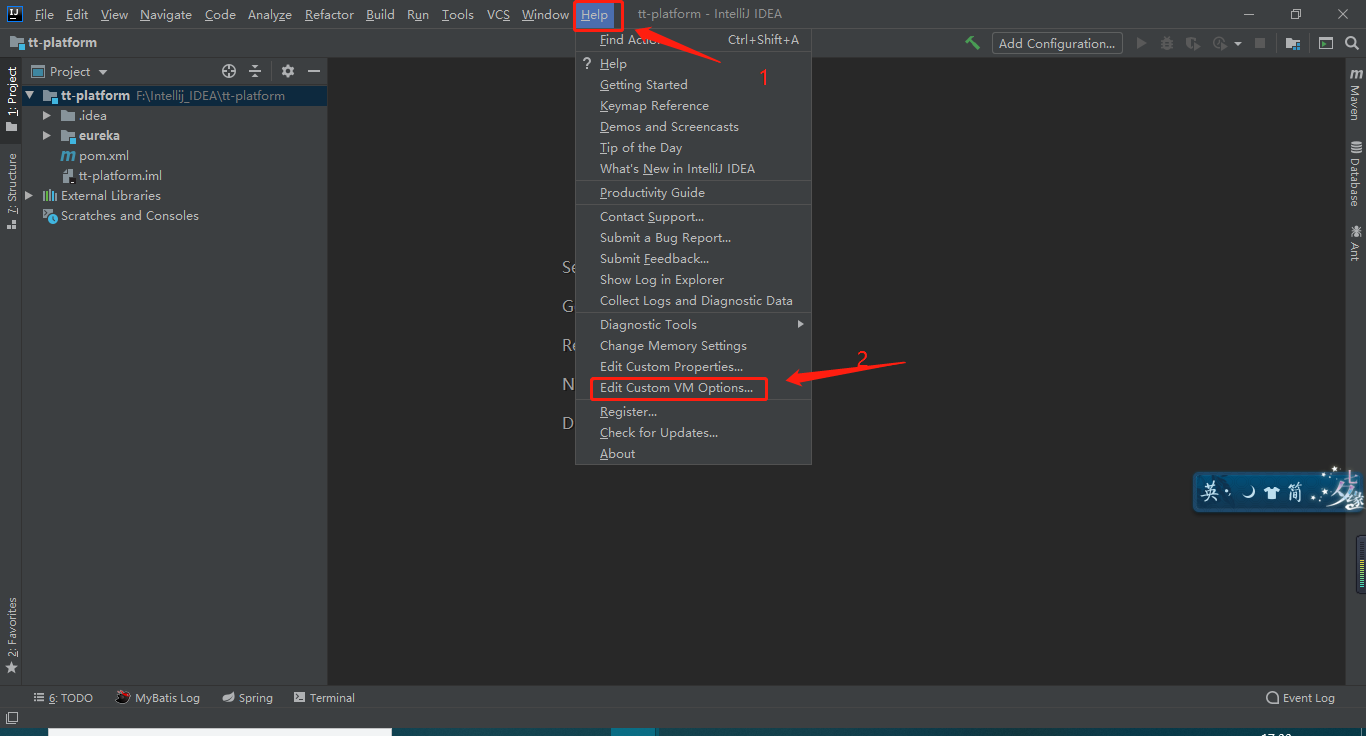Open the Edit menu
Screen dimensions: 1366x736
point(77,14)
